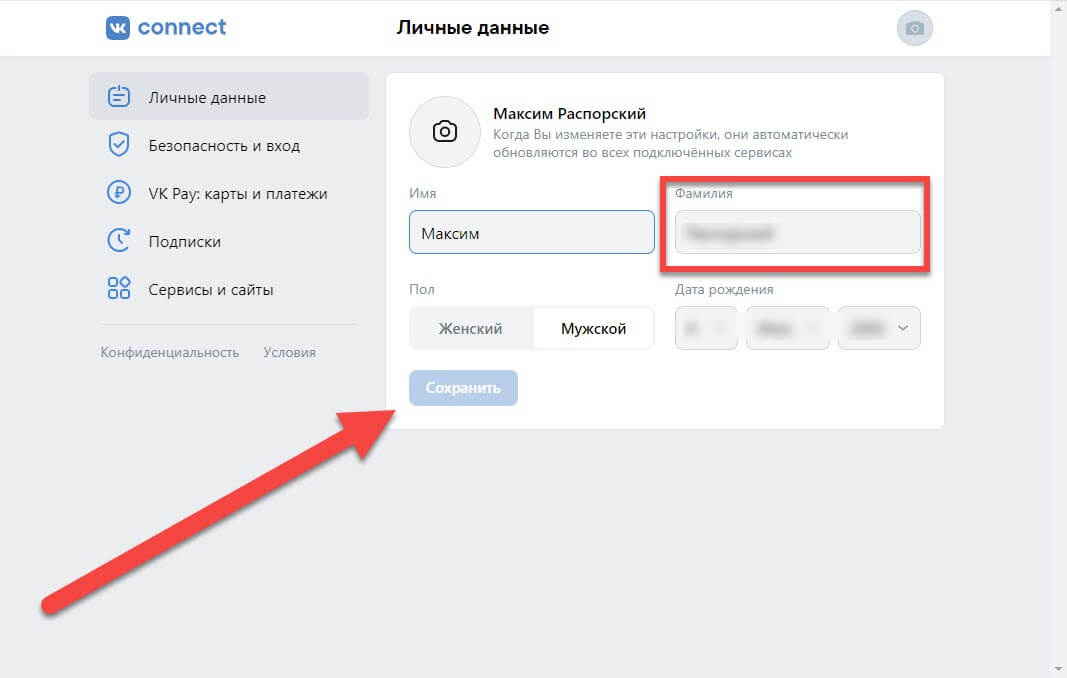Screen dimensions: 1067x678
Task: Click the camera avatar in the header
Action: pyautogui.click(x=915, y=28)
